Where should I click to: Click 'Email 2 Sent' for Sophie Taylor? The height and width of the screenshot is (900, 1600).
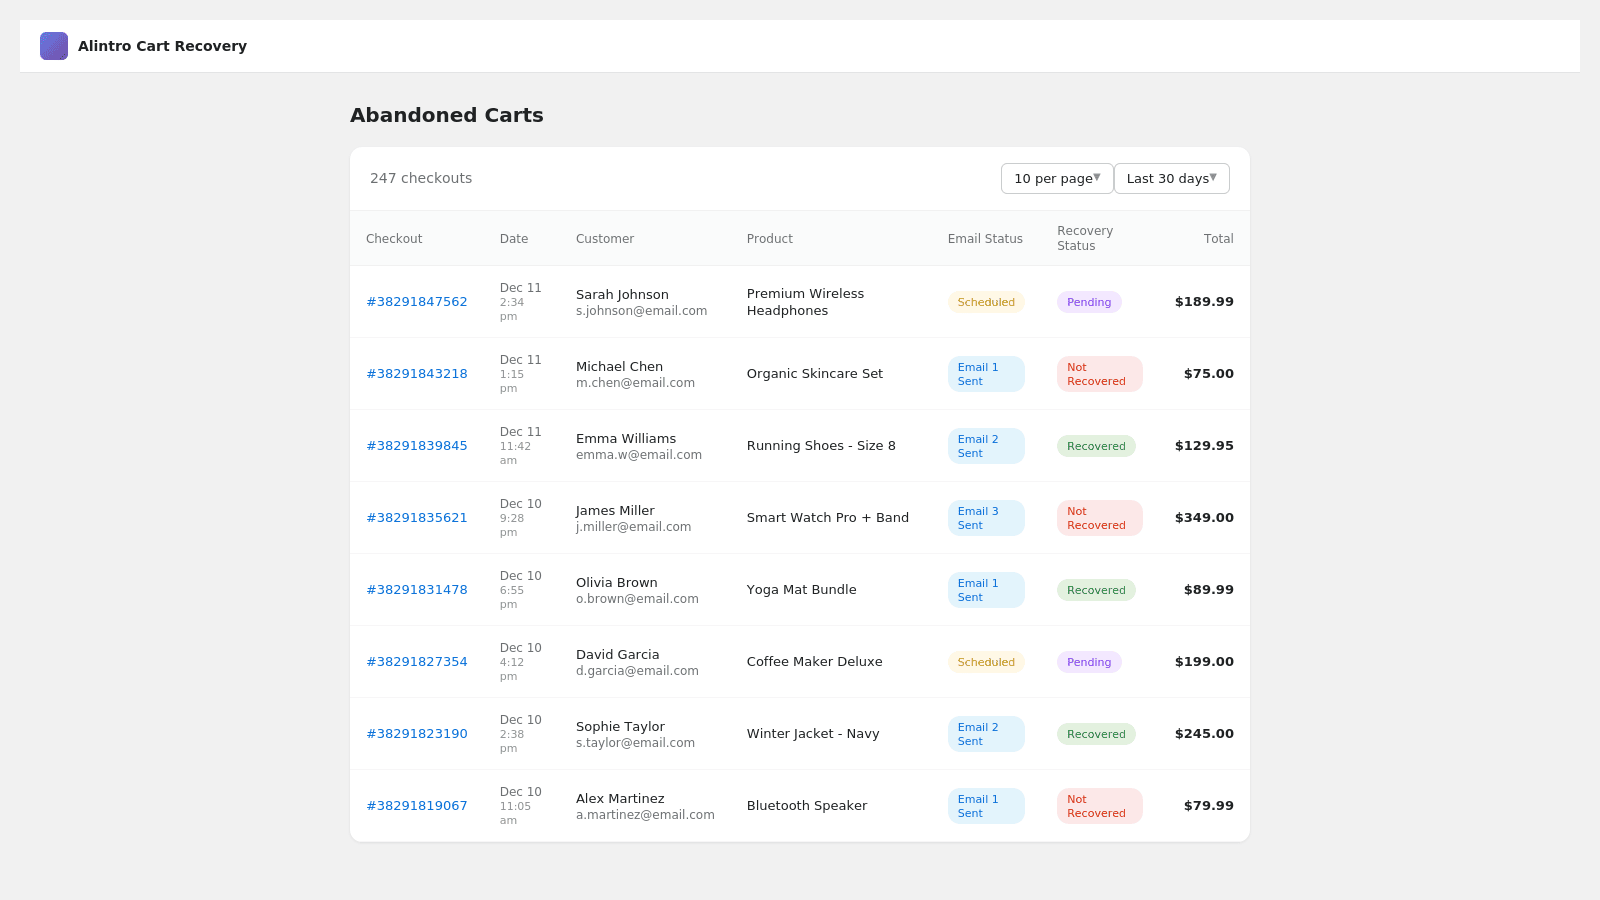point(986,733)
